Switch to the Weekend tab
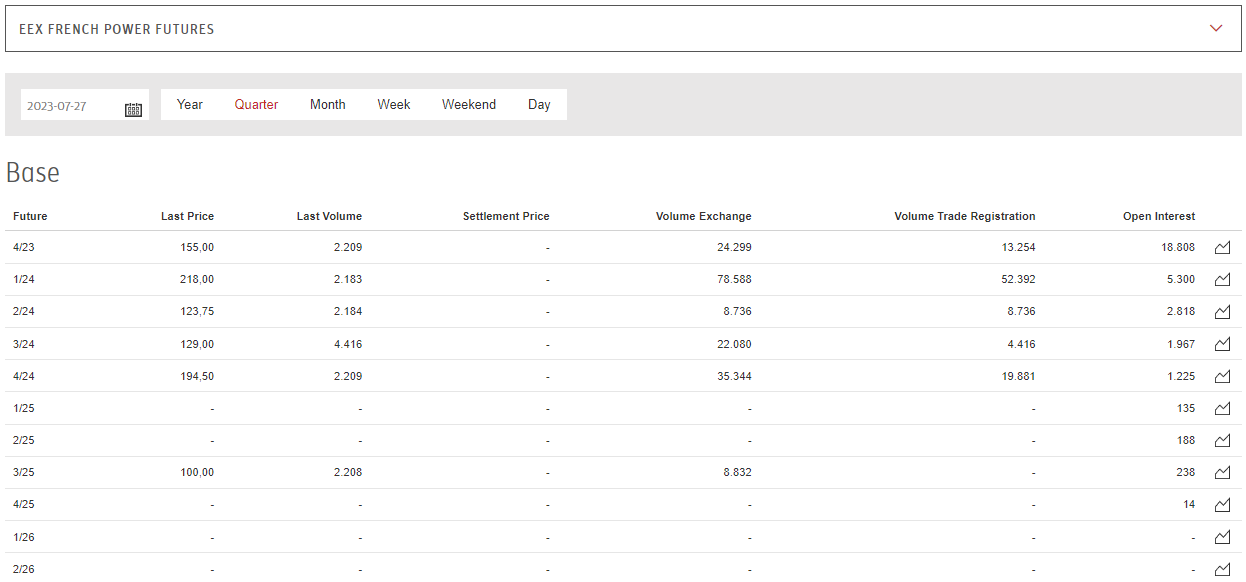1246x582 pixels. click(469, 104)
